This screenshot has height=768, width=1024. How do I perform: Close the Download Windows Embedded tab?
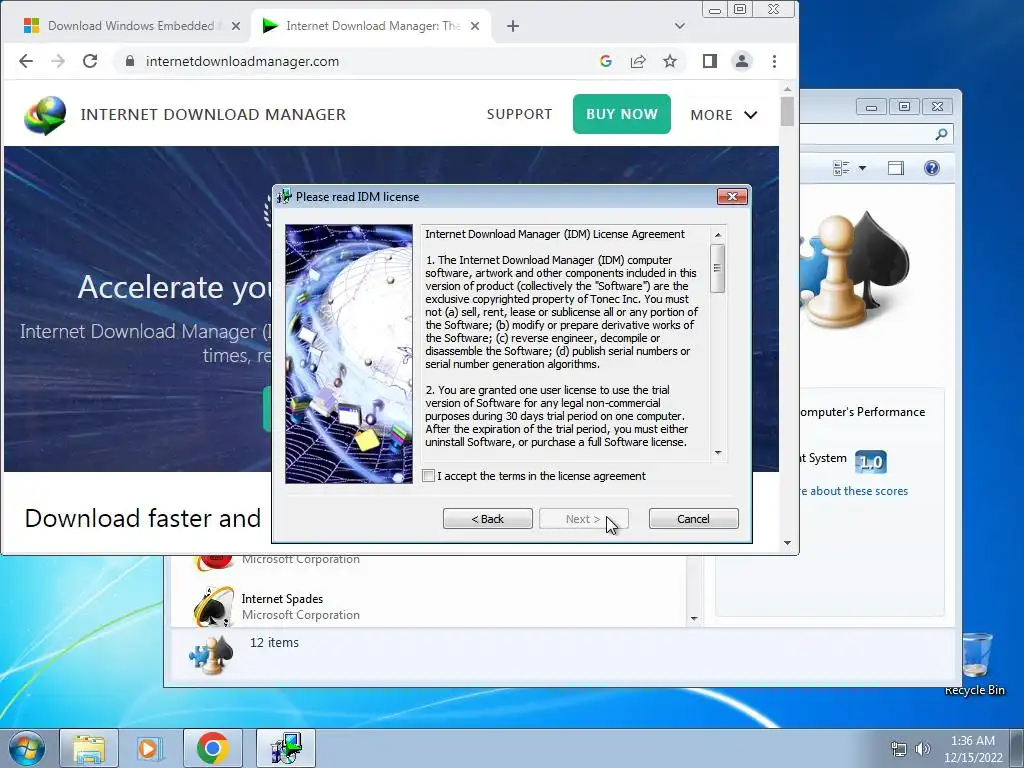[236, 26]
